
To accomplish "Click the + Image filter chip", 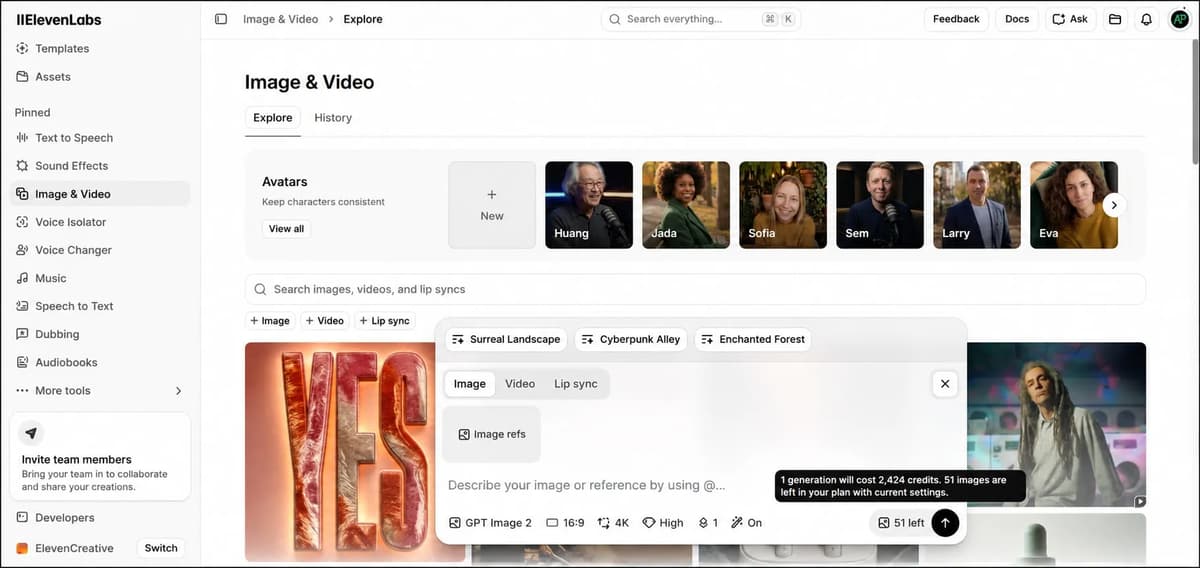I will 270,321.
